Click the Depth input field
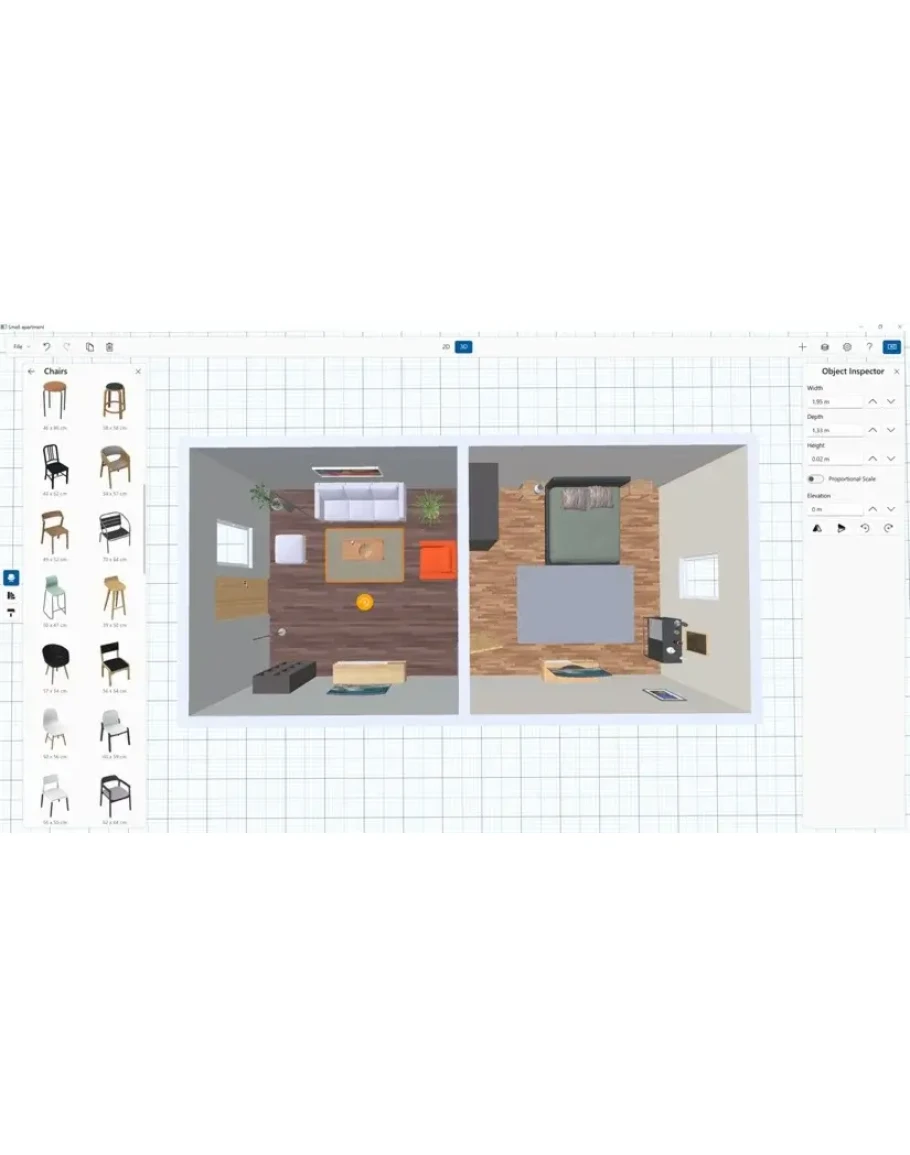Screen dimensions: 910x1155 834,430
